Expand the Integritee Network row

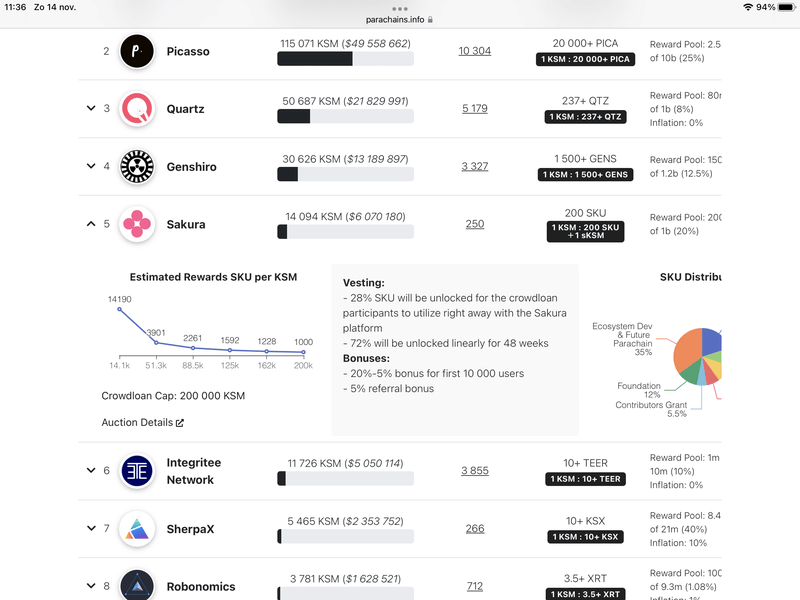click(90, 471)
